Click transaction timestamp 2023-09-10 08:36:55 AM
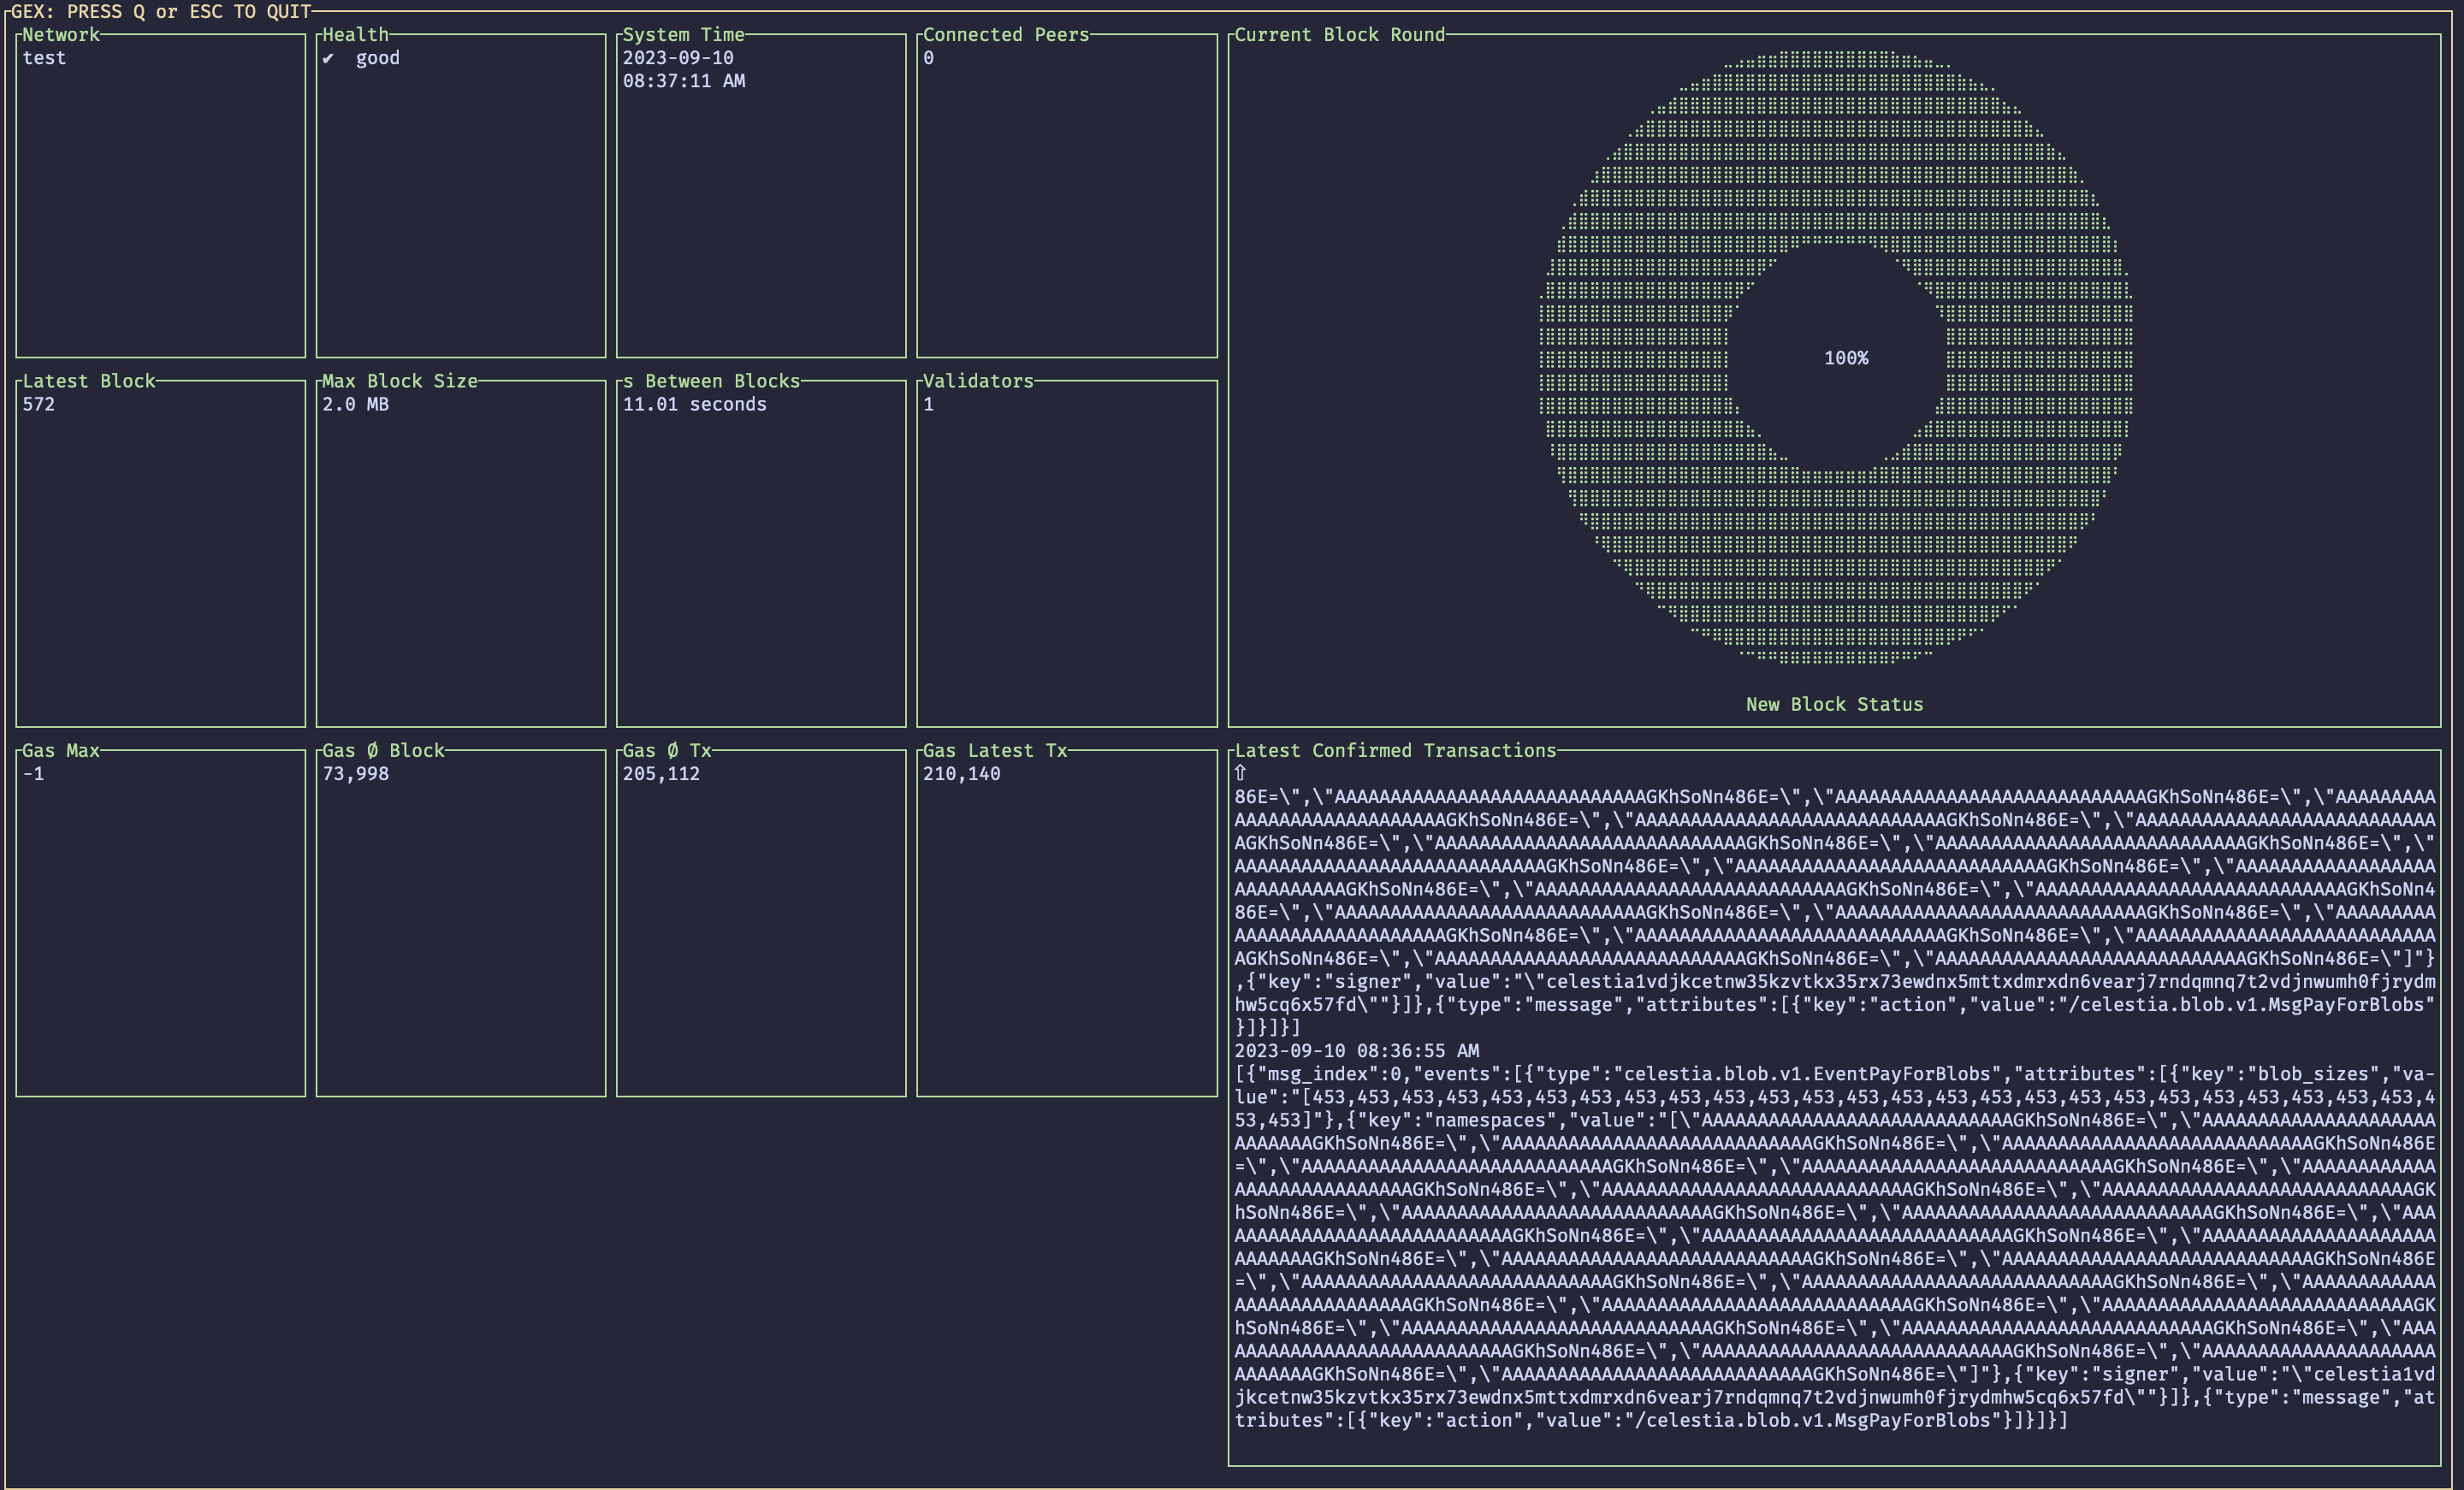The image size is (2464, 1490). pyautogui.click(x=1356, y=1051)
